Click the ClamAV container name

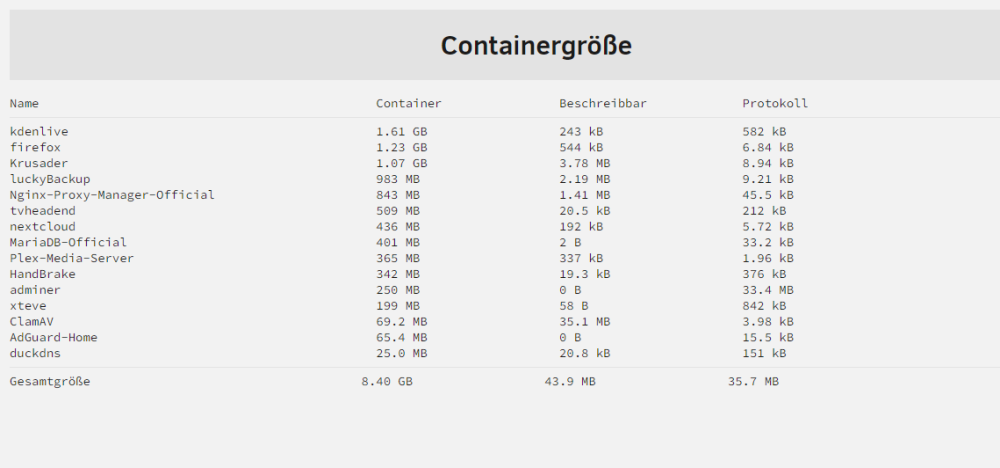click(31, 322)
